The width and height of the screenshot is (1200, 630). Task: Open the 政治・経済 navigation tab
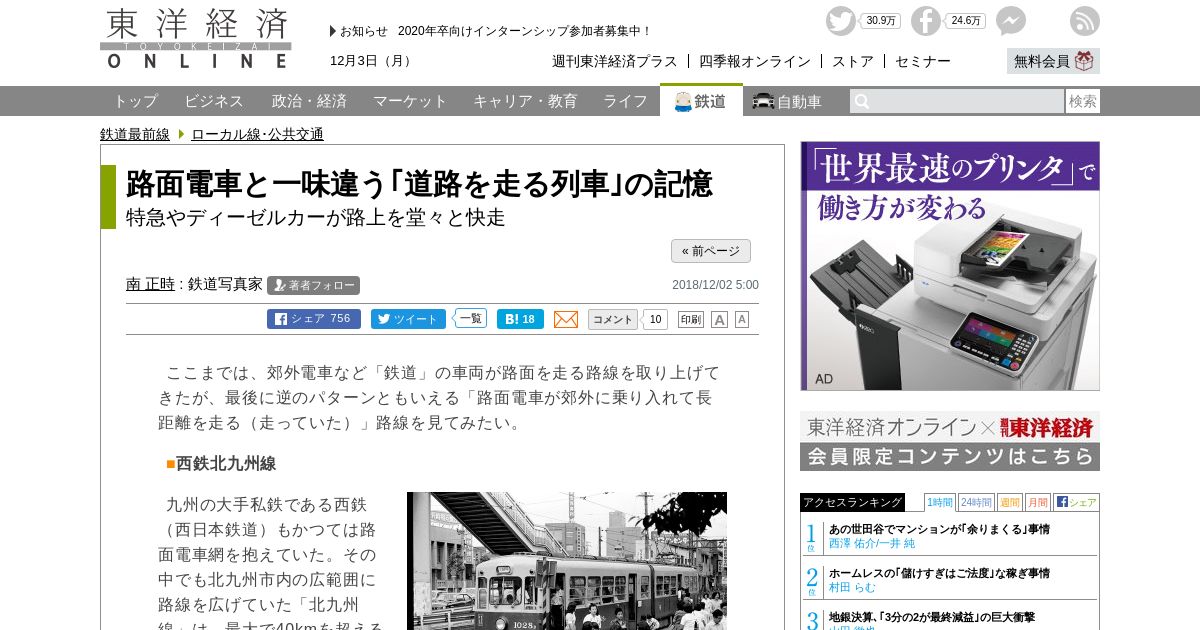tap(309, 101)
